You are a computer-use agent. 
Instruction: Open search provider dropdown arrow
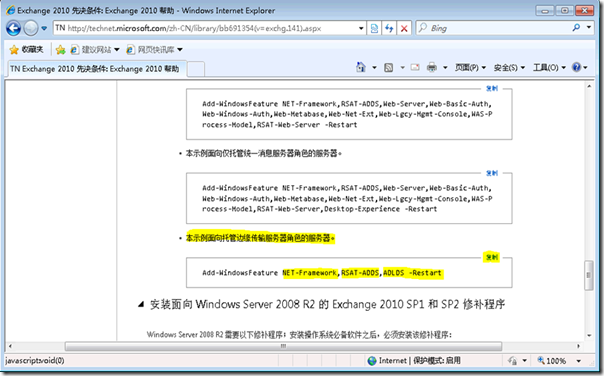pos(589,27)
